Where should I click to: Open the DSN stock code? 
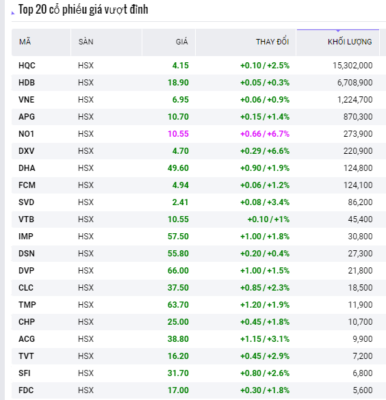pos(26,254)
